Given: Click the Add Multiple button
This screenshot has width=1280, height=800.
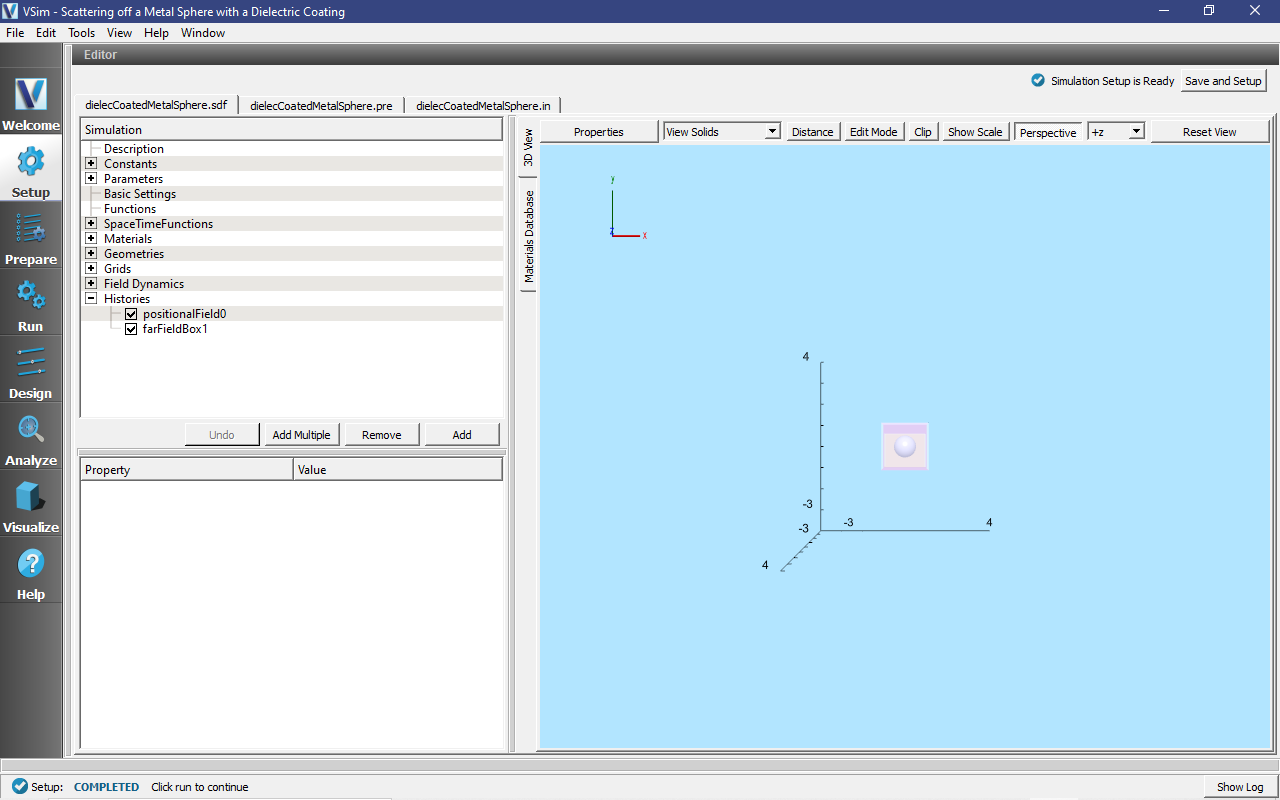Looking at the screenshot, I should pos(301,435).
